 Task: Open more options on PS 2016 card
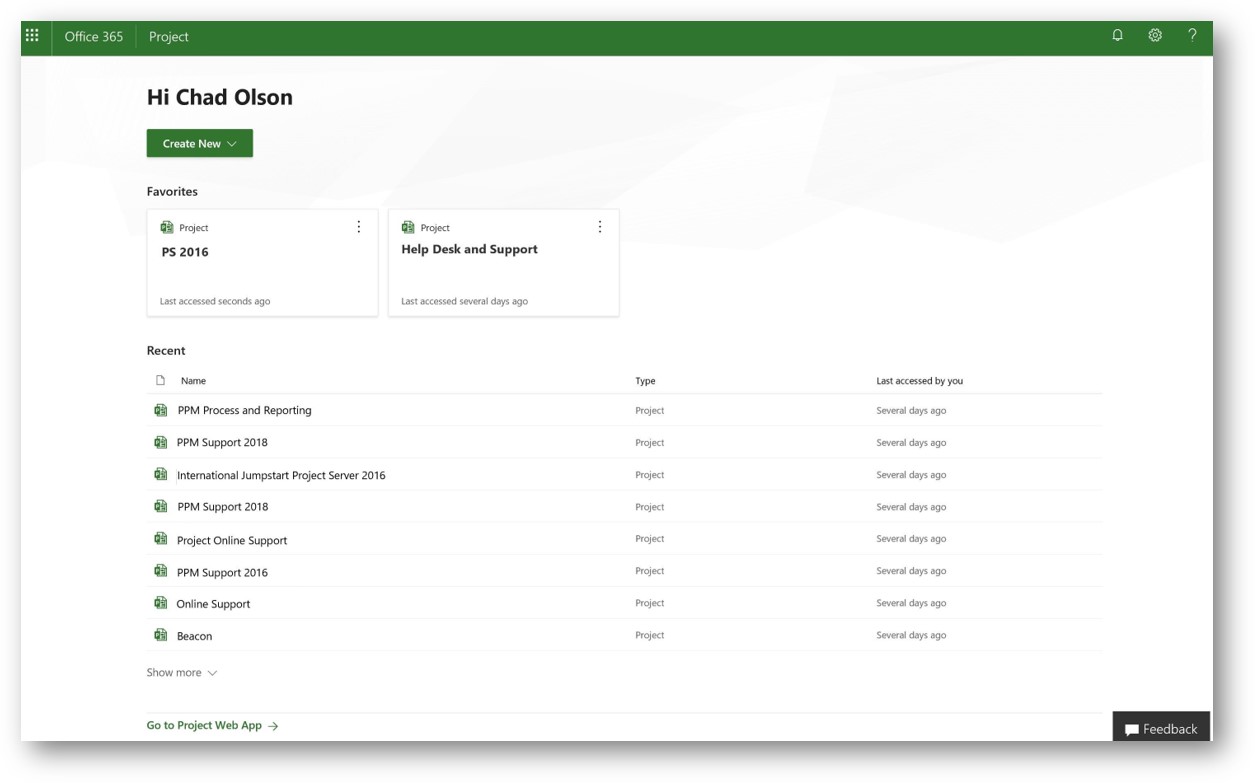(359, 227)
